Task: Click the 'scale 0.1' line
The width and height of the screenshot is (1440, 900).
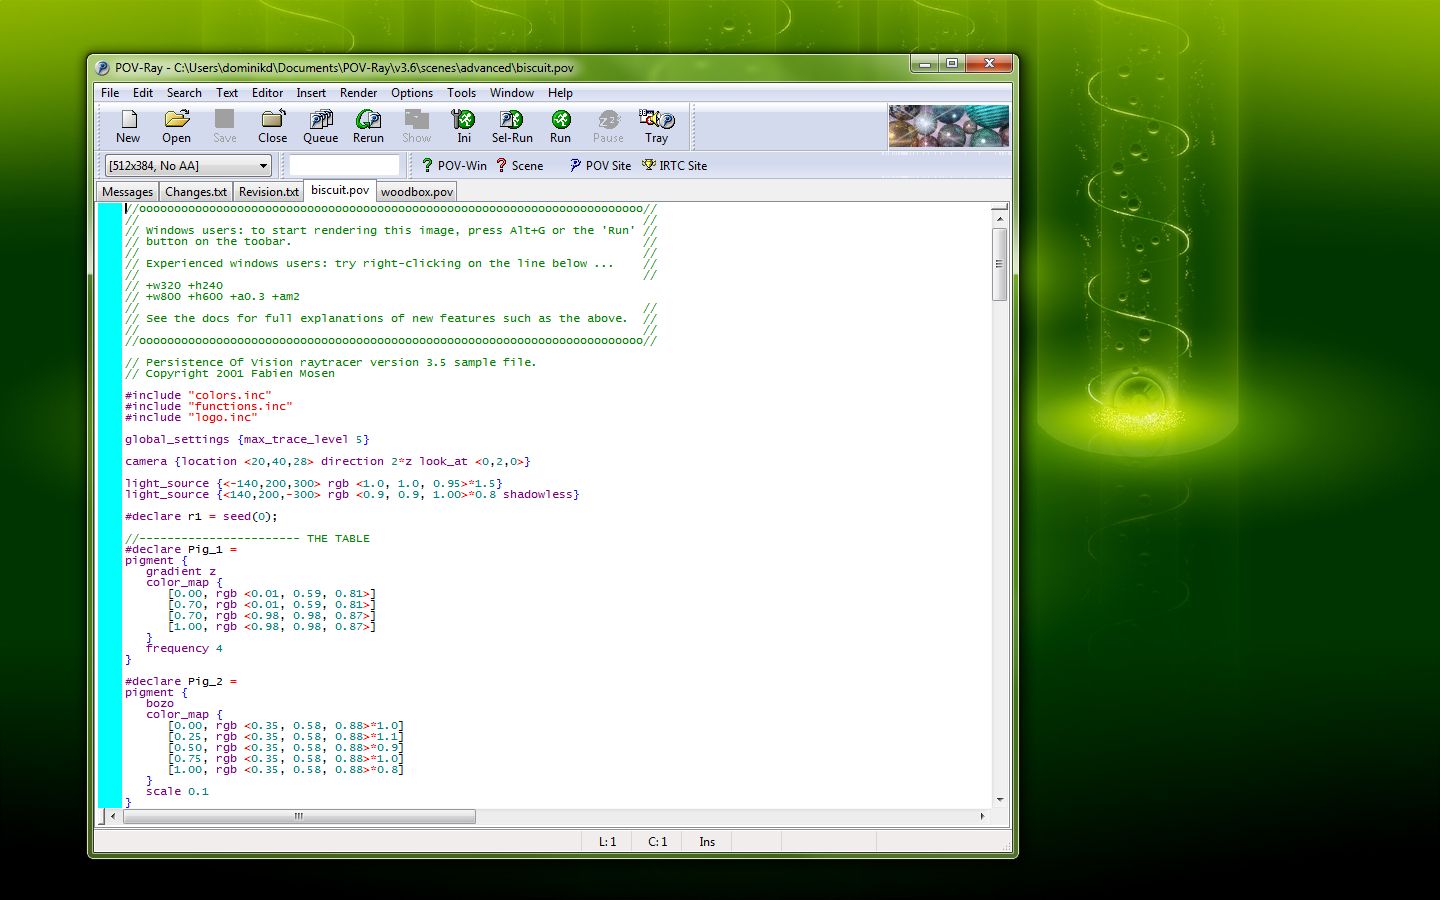Action: point(177,791)
